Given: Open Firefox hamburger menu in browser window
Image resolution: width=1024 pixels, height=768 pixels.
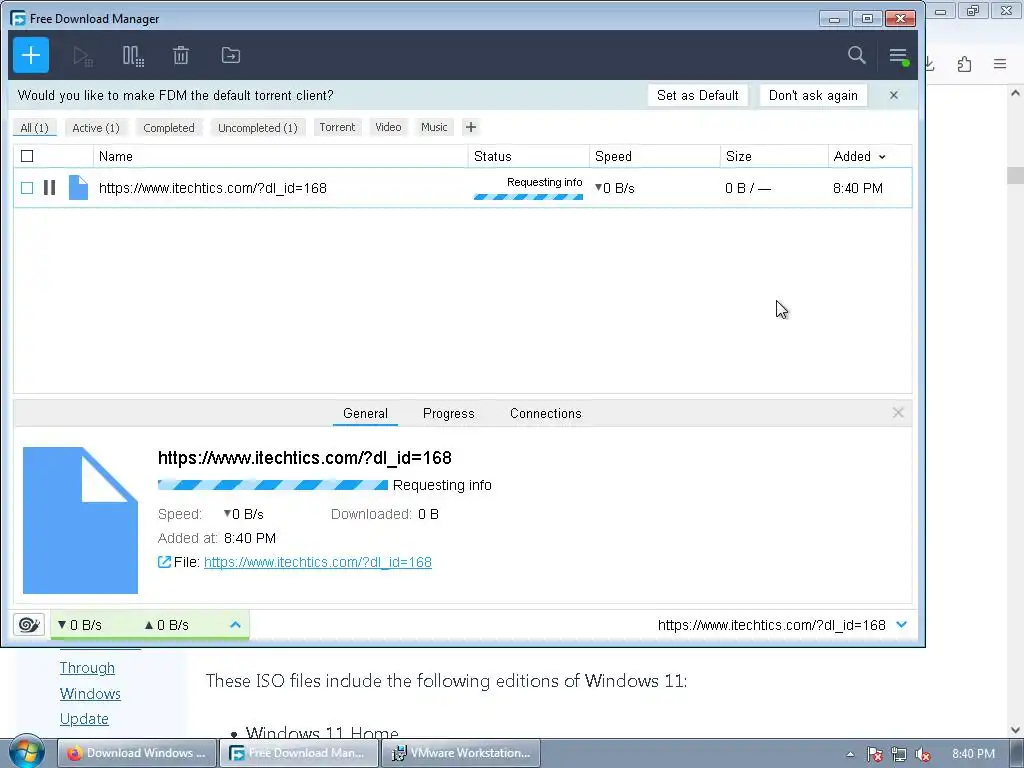Looking at the screenshot, I should coord(1000,64).
